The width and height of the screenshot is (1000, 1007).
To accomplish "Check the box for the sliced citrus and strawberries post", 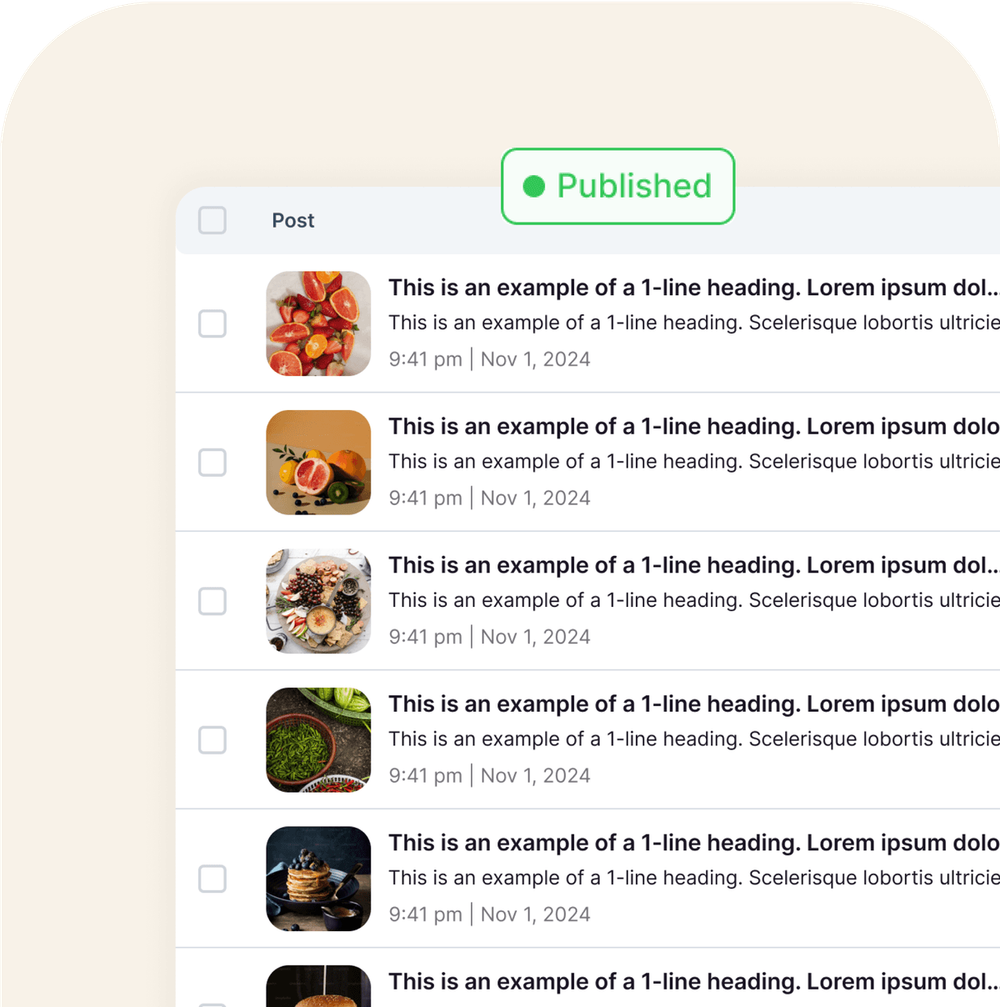I will (x=212, y=324).
